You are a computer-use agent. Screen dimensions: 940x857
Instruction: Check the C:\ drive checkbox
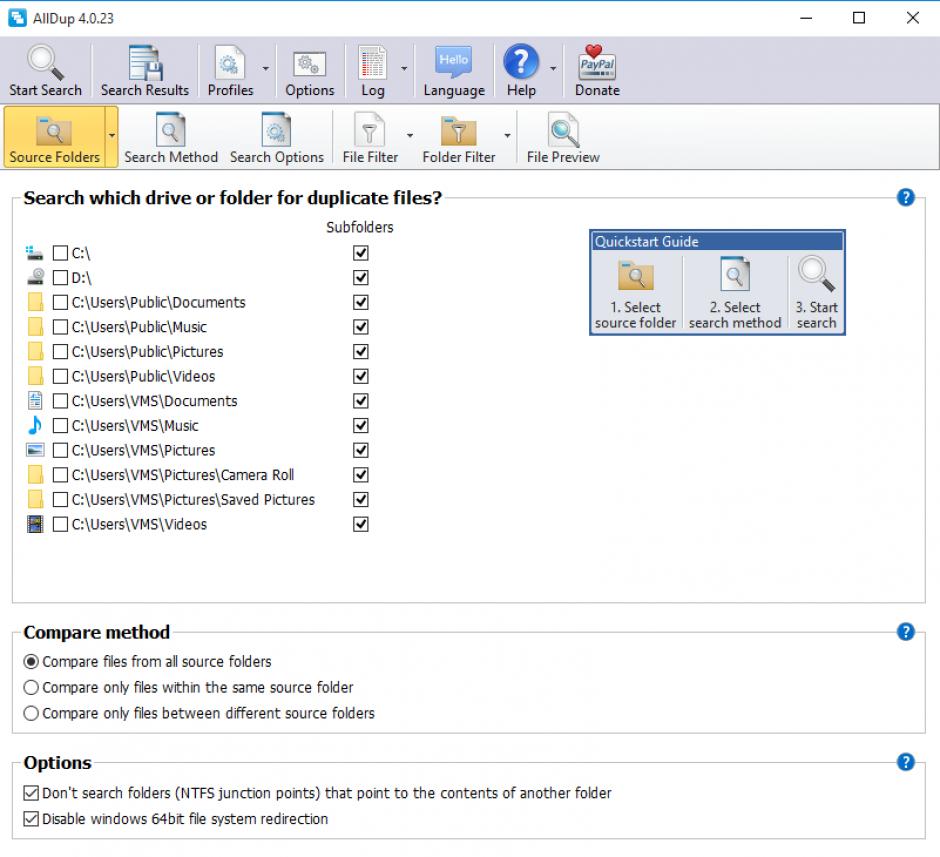point(60,253)
